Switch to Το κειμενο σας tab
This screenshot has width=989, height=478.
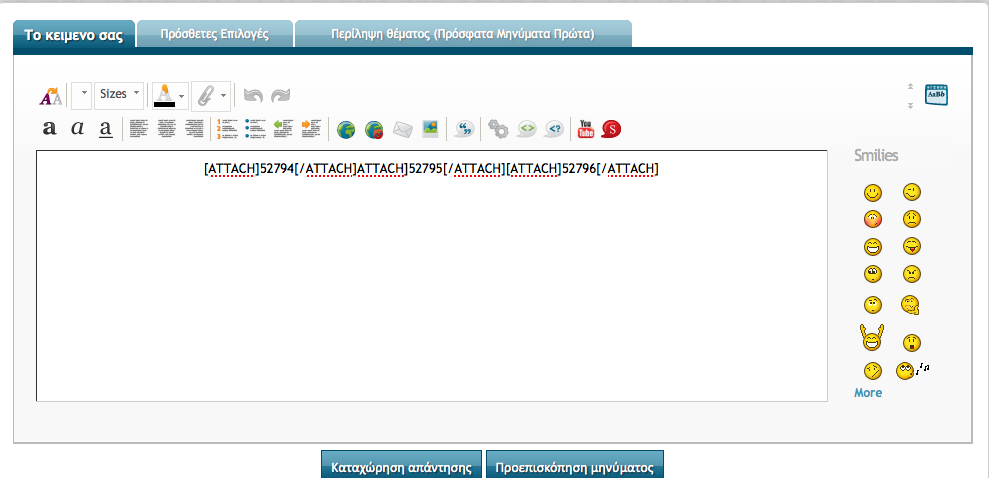[x=74, y=34]
